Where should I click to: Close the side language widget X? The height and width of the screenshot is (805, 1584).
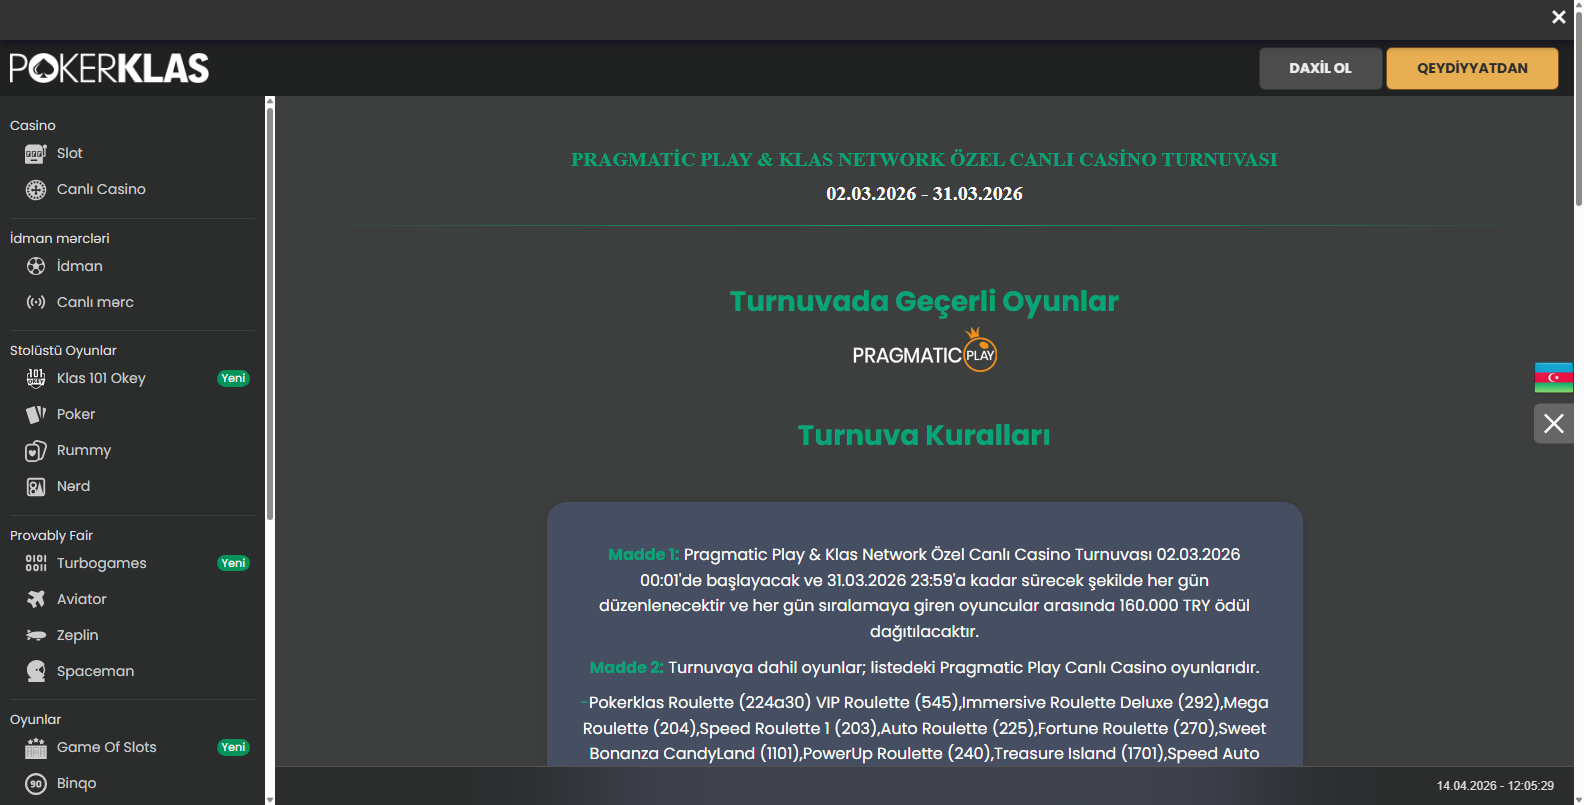(x=1553, y=424)
